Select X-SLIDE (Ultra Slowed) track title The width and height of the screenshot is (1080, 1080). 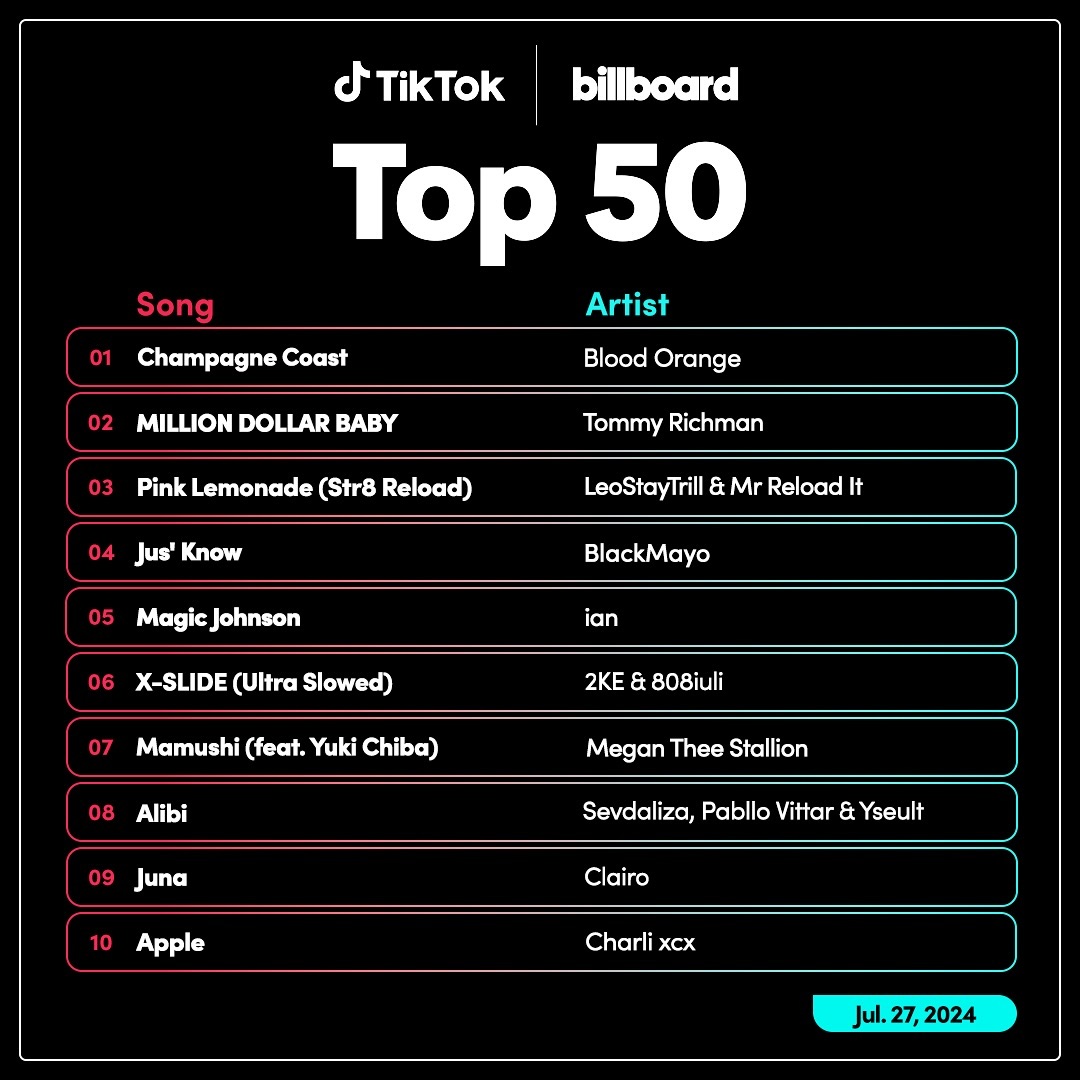pos(264,683)
